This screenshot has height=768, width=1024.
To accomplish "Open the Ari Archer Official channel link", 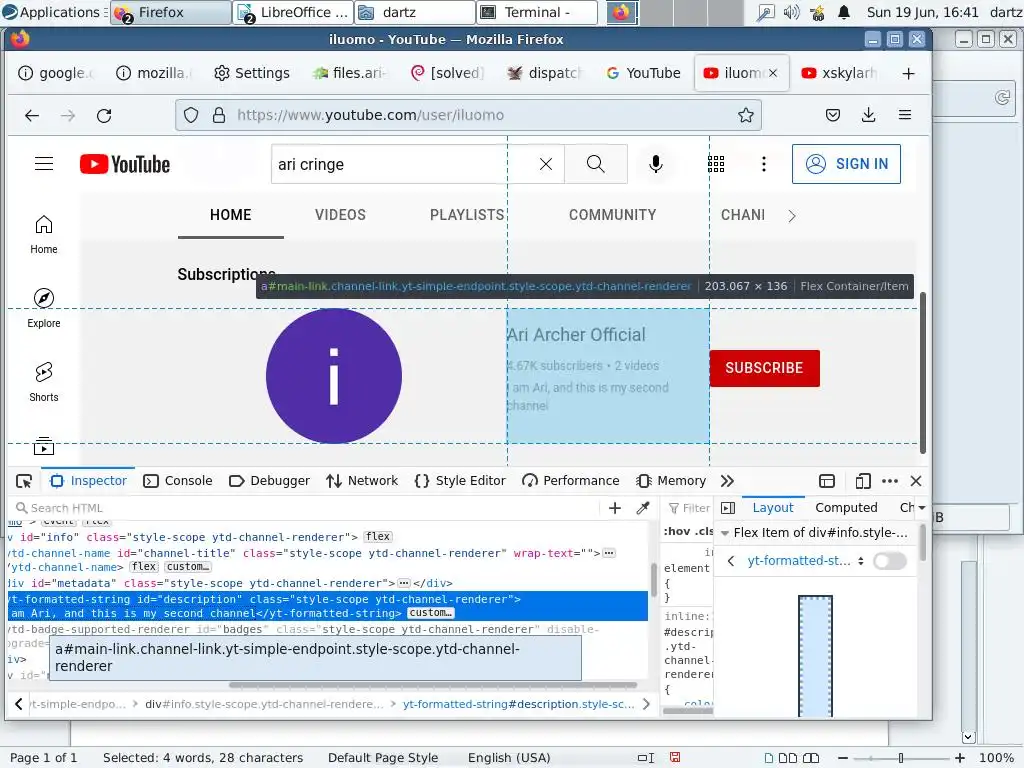I will 576,335.
